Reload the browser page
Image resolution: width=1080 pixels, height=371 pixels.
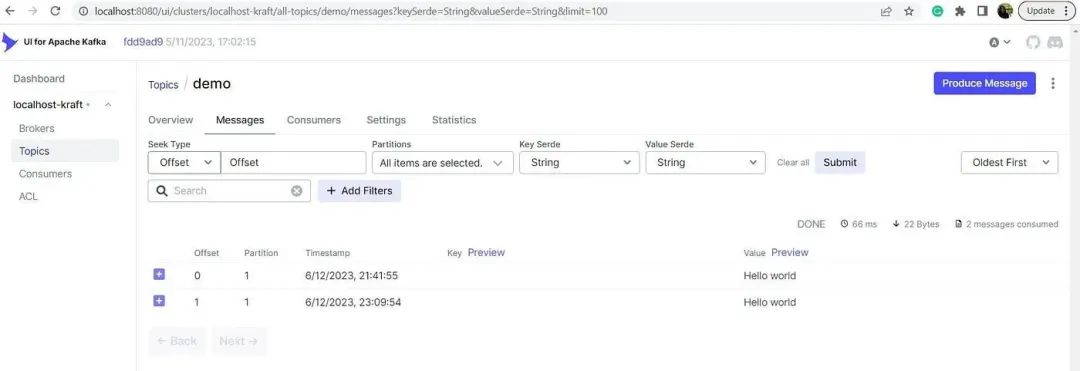coord(56,11)
